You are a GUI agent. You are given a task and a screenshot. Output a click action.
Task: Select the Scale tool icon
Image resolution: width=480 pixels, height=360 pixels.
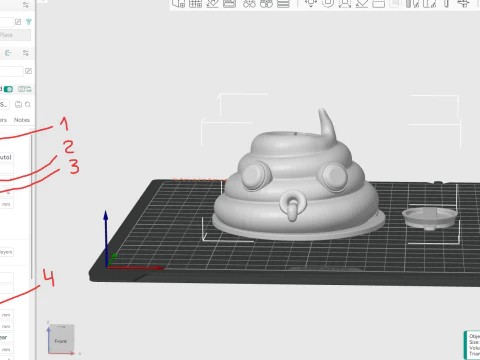[x=345, y=3]
